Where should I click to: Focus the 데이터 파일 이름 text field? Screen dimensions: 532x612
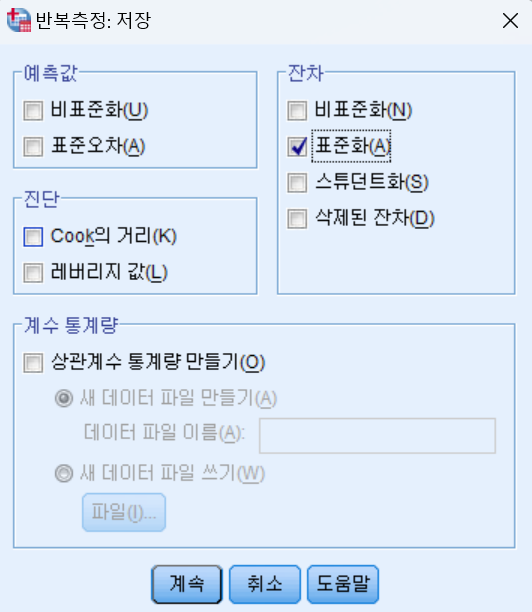[x=377, y=436]
